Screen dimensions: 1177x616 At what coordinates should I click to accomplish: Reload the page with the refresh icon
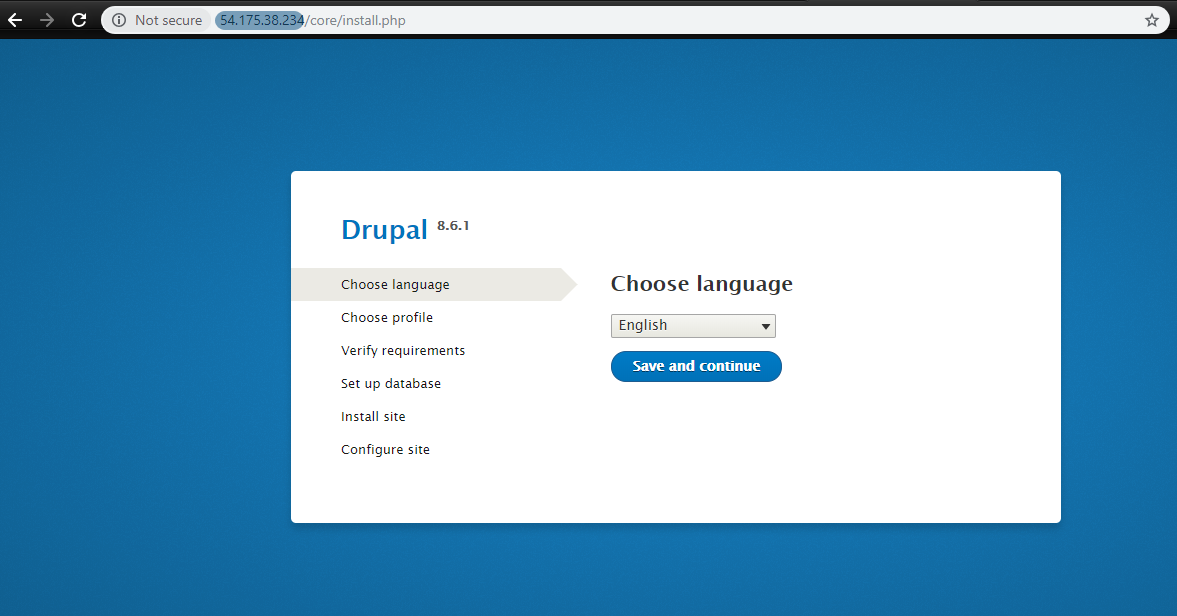[x=79, y=20]
